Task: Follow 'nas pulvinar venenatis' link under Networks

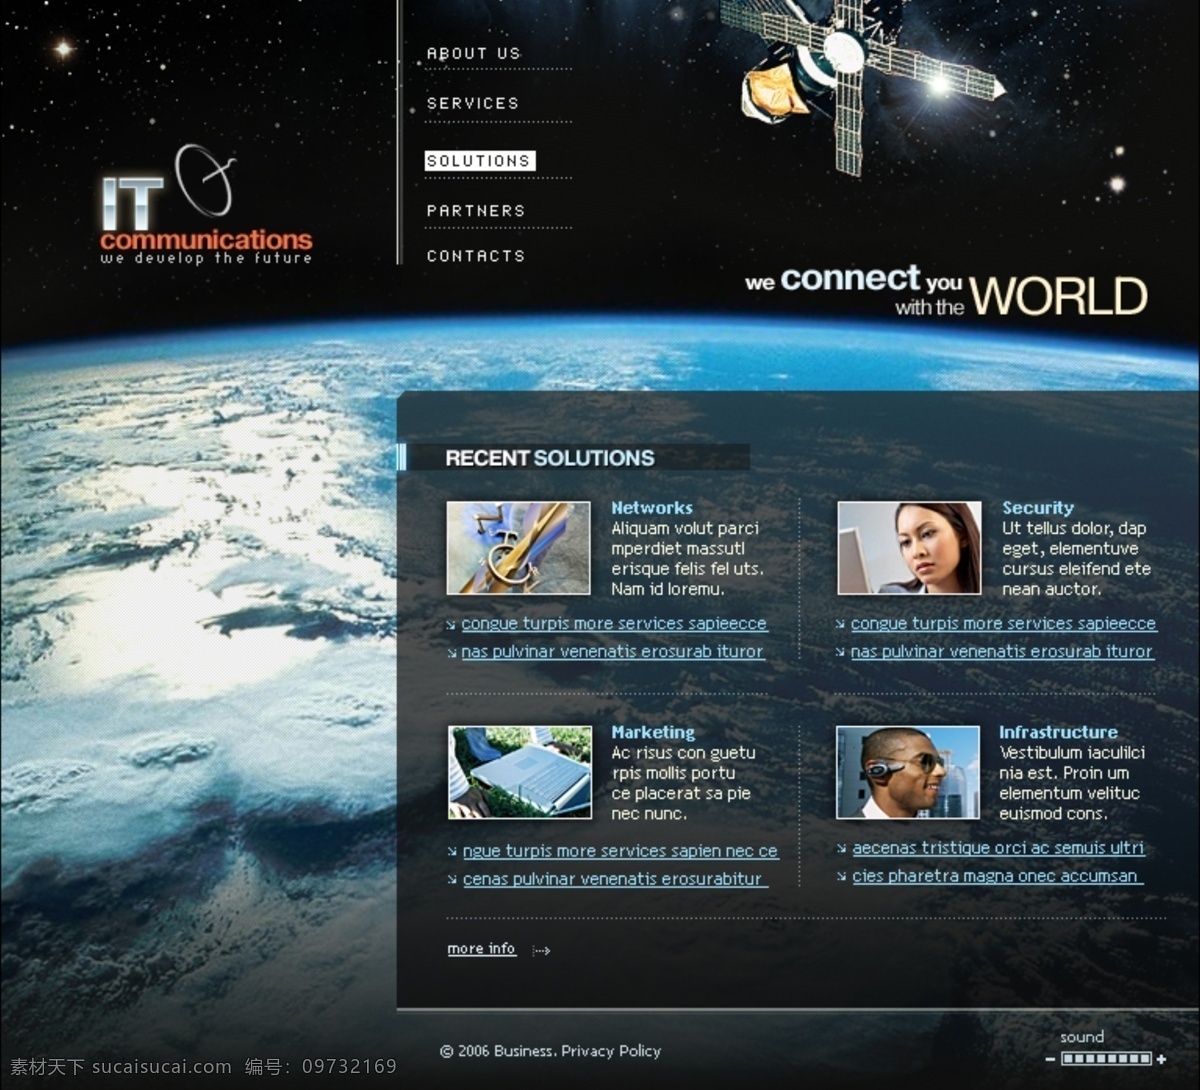Action: point(612,652)
